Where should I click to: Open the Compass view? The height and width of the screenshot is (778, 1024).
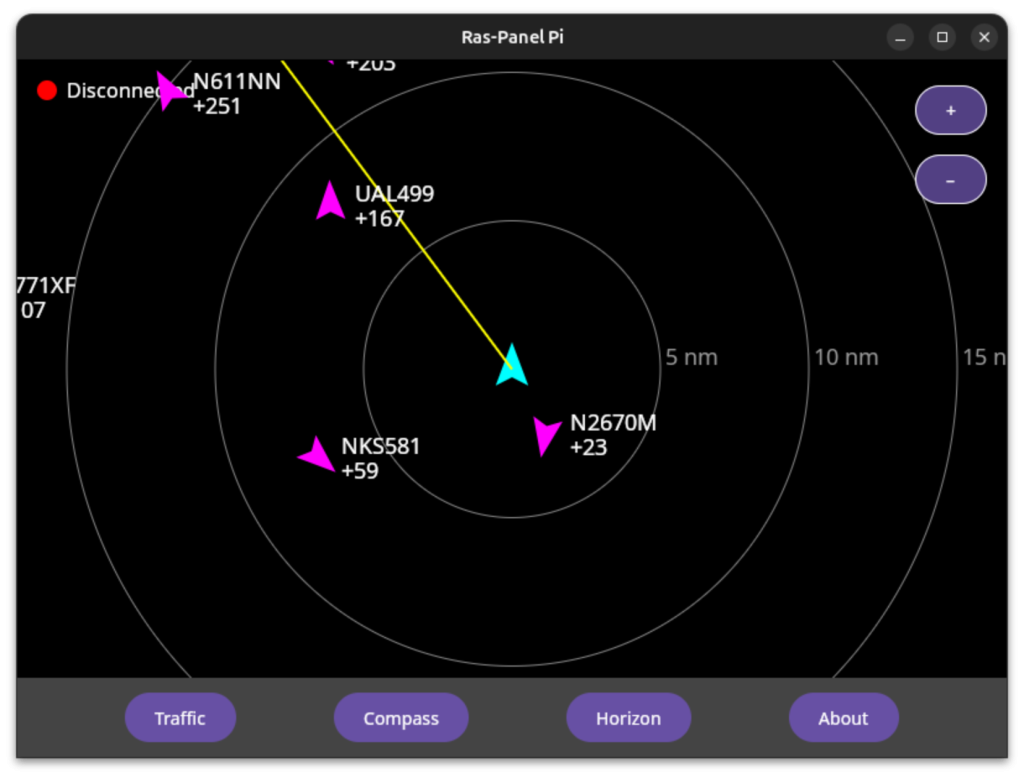click(401, 718)
